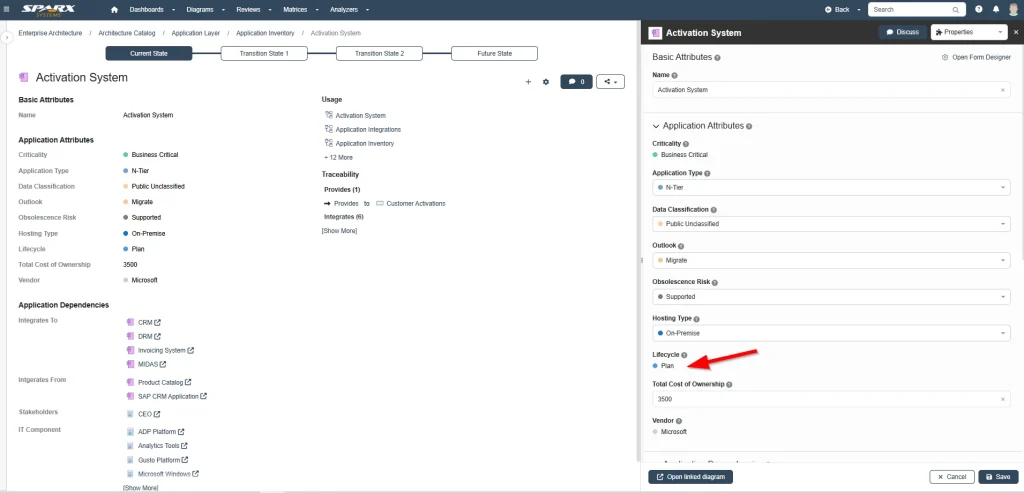Image resolution: width=1024 pixels, height=493 pixels.
Task: Click into the top Search field
Action: pos(911,10)
